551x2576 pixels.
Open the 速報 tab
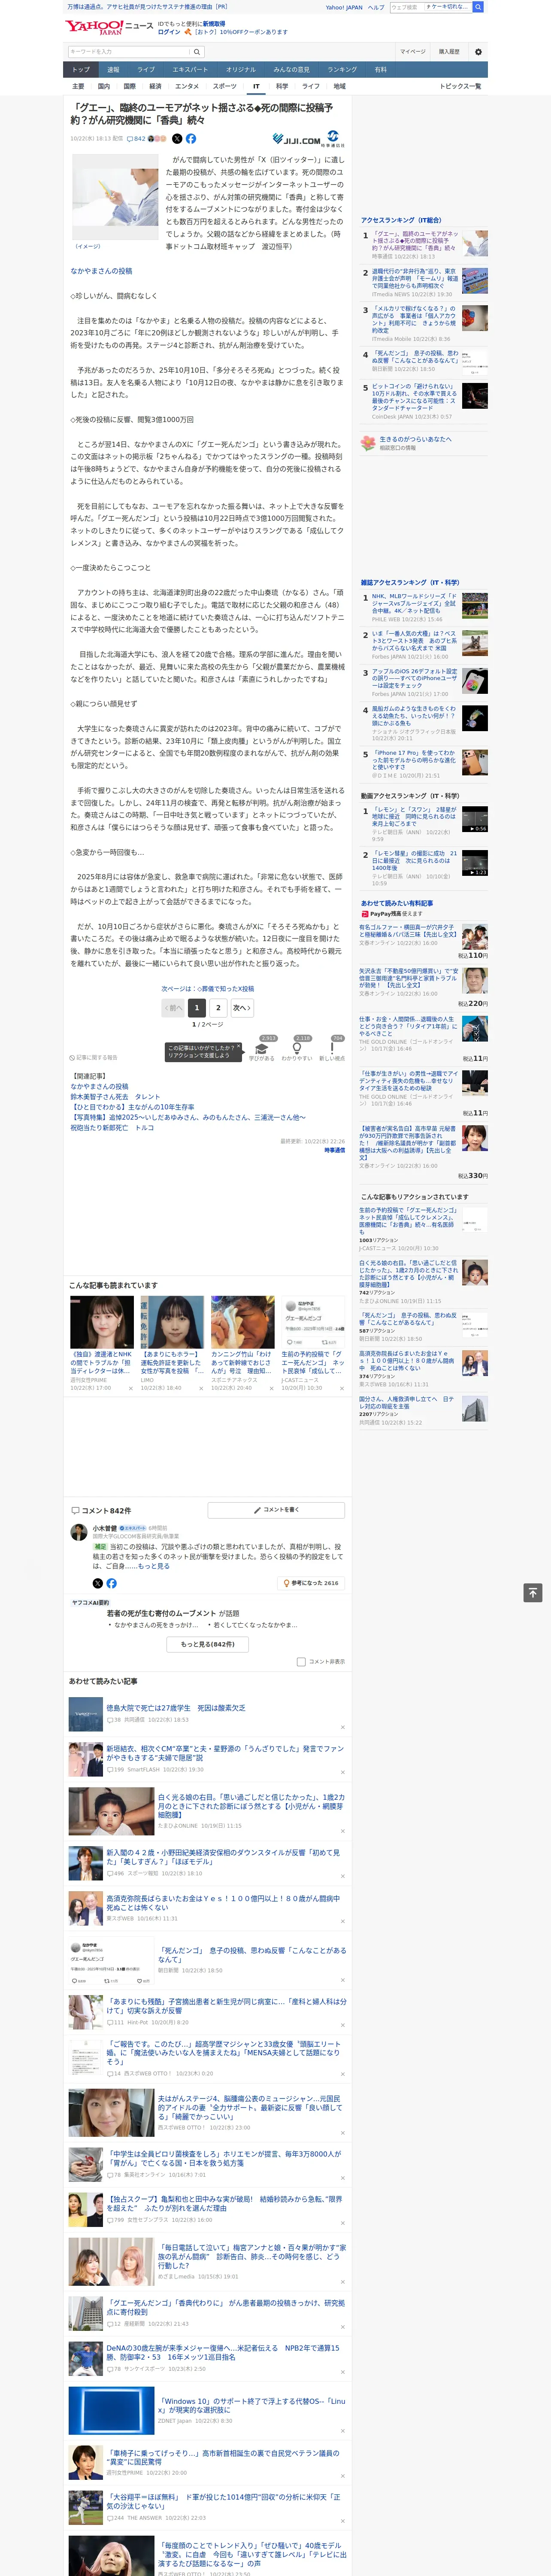pyautogui.click(x=113, y=70)
